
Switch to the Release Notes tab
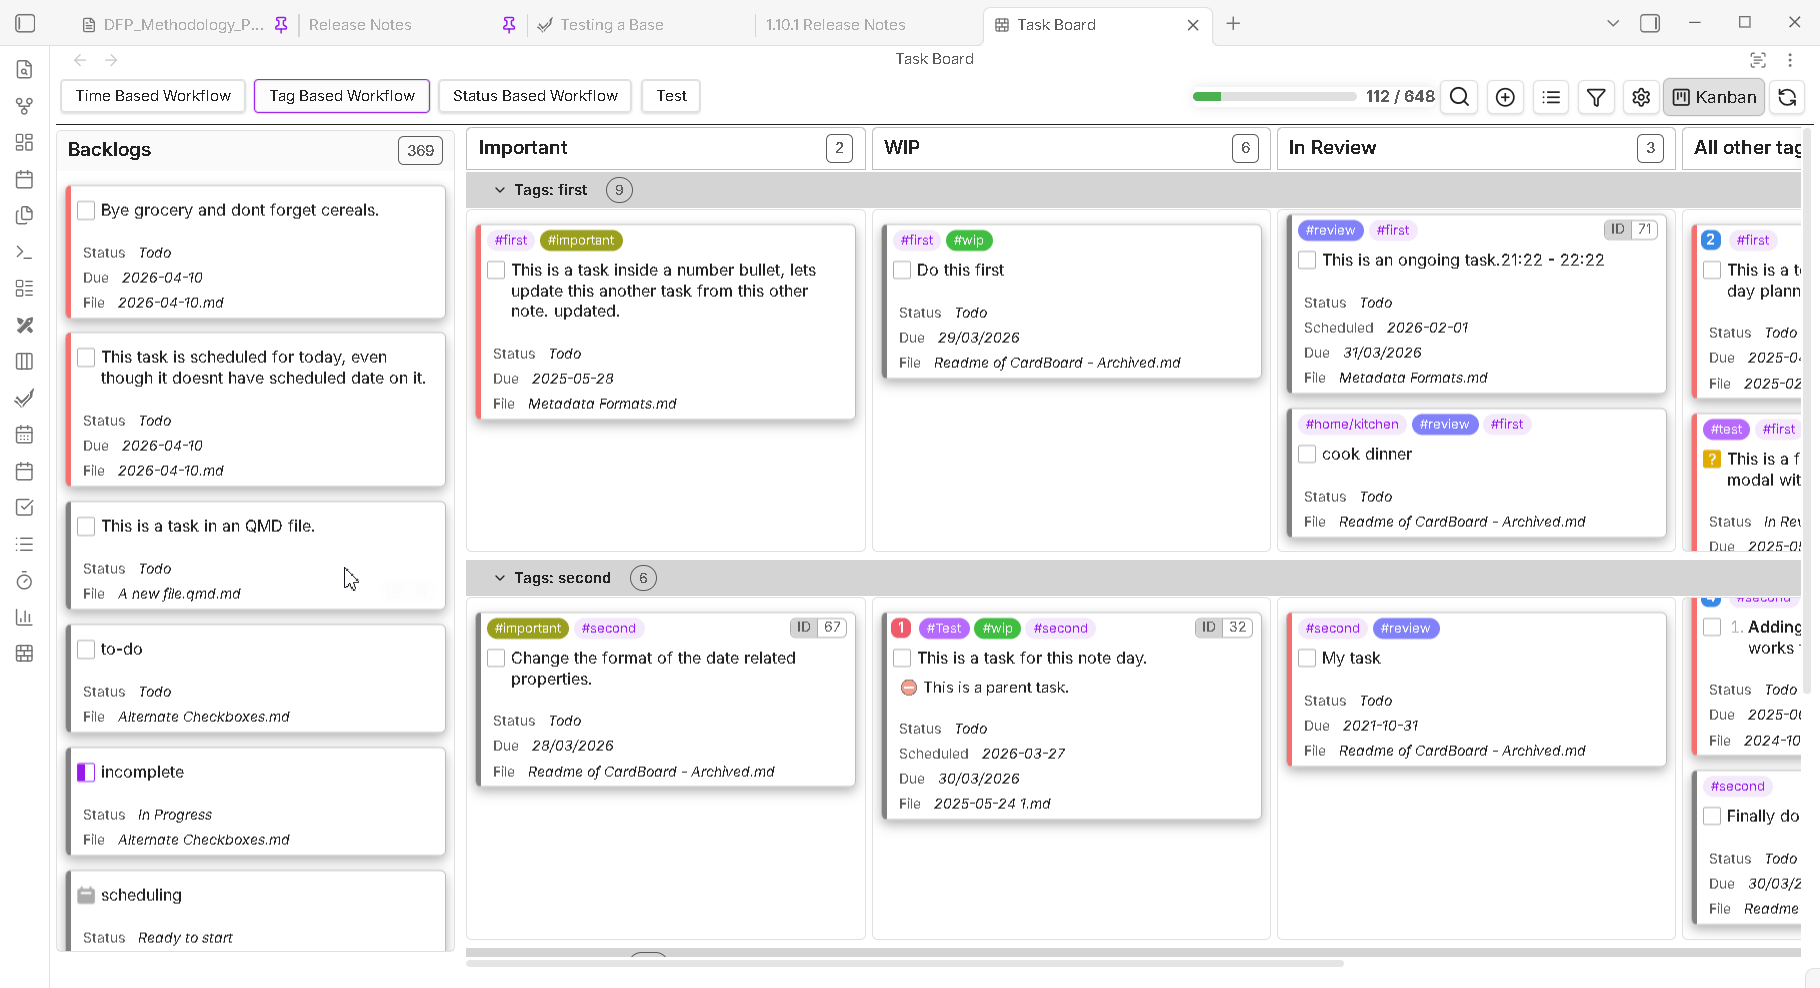tap(360, 25)
